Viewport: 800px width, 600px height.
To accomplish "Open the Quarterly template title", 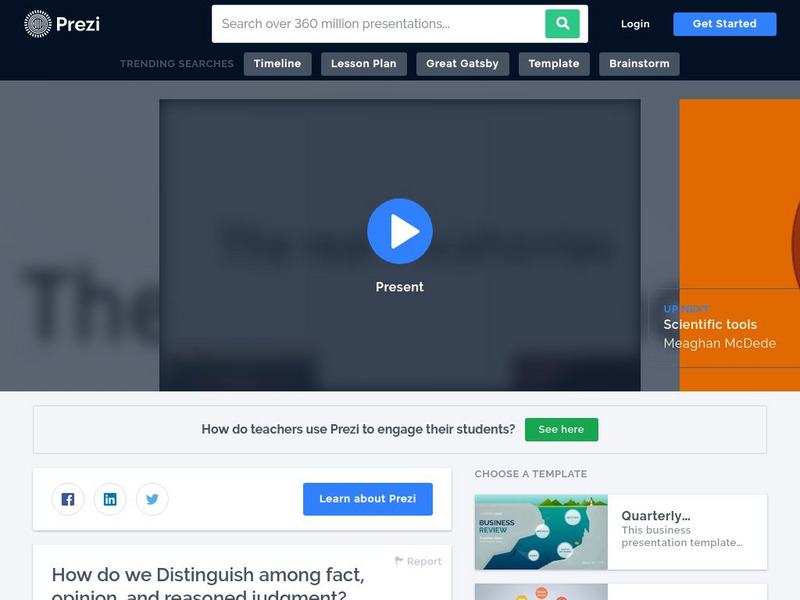I will [x=656, y=516].
